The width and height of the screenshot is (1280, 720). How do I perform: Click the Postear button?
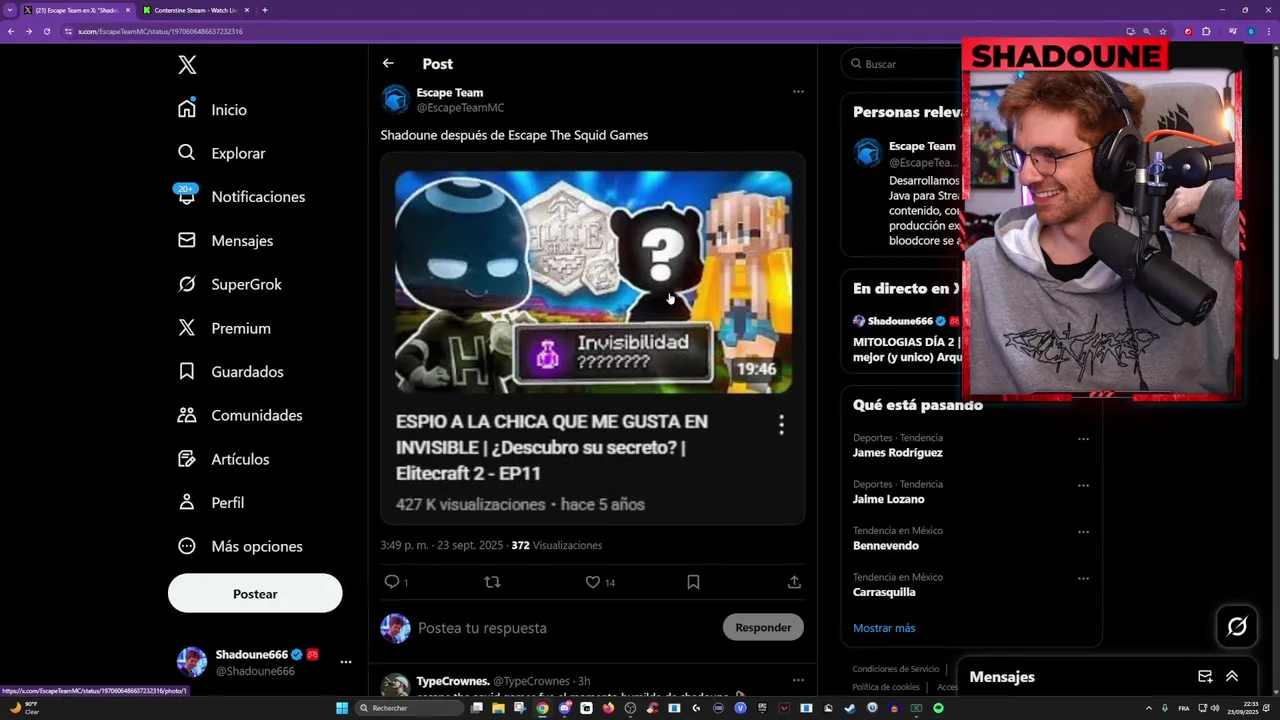pos(255,593)
